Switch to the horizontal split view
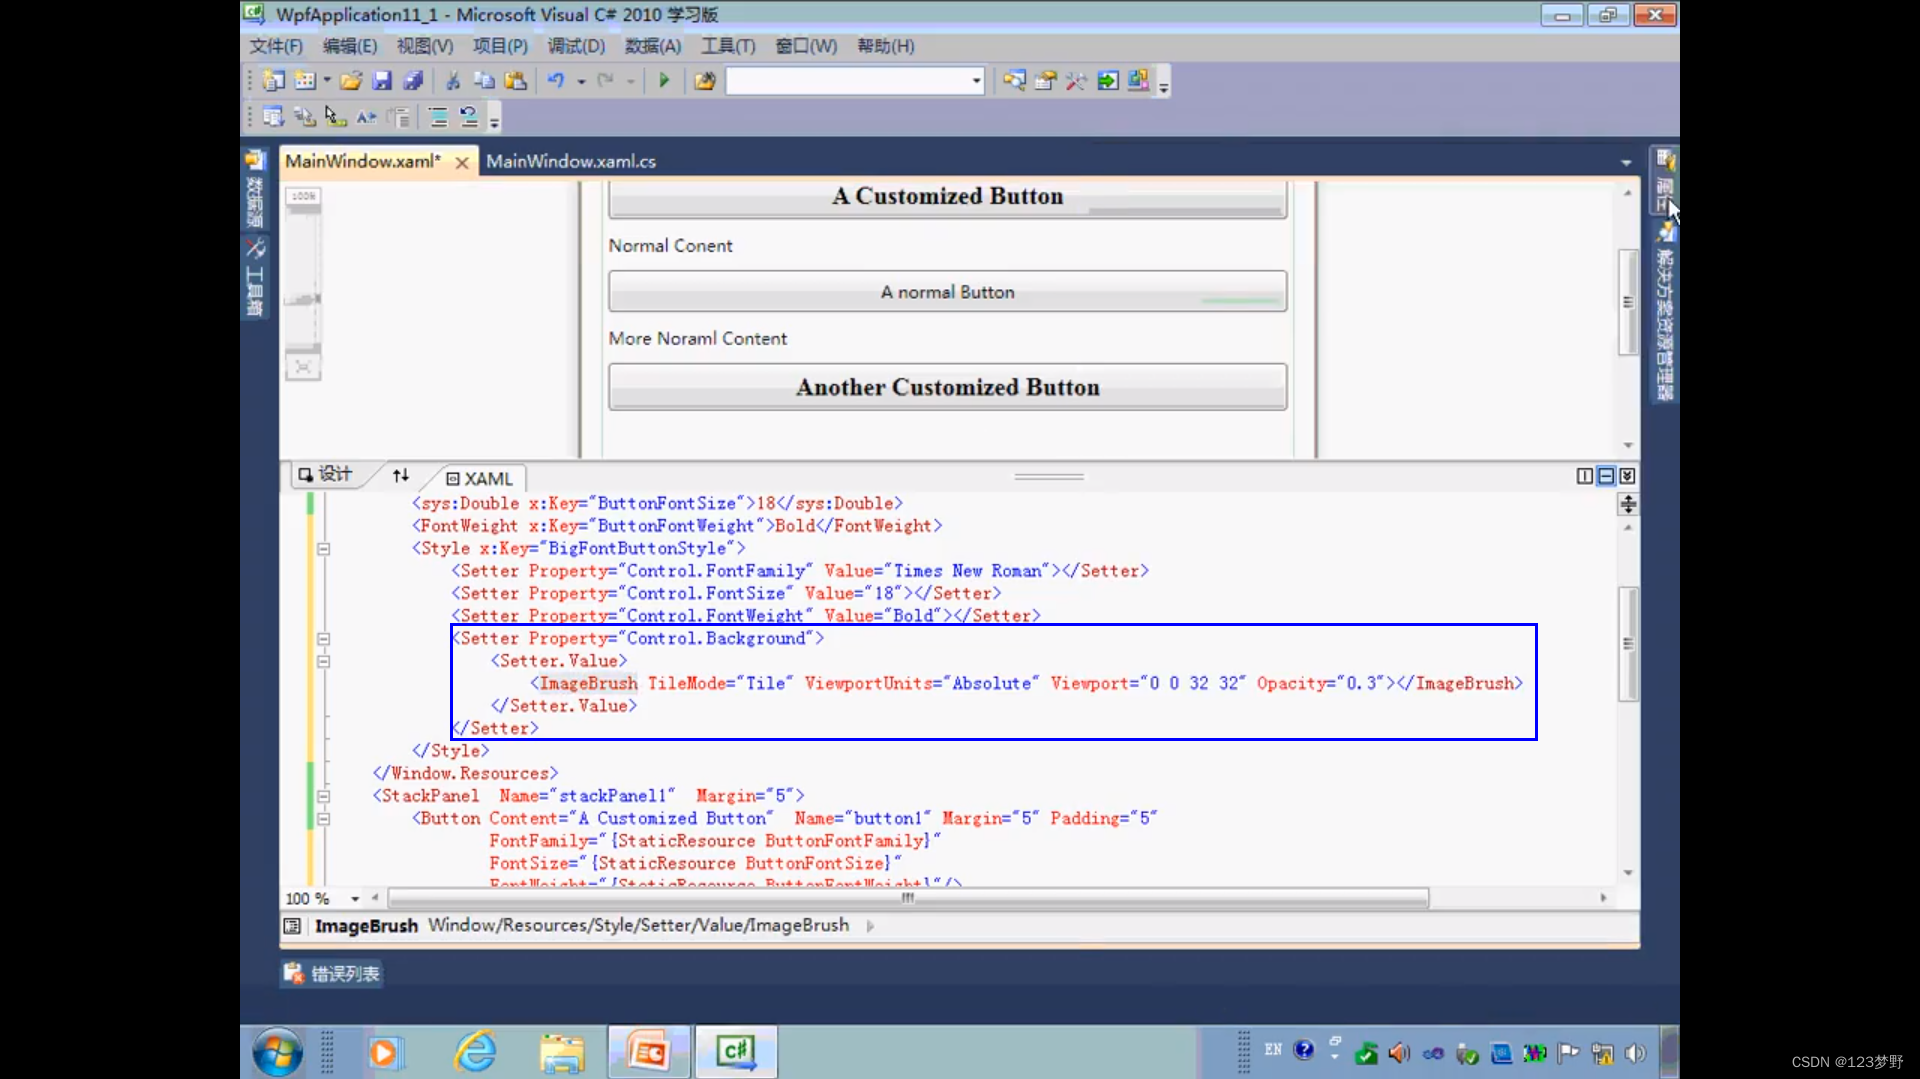The image size is (1920, 1079). coord(1606,476)
